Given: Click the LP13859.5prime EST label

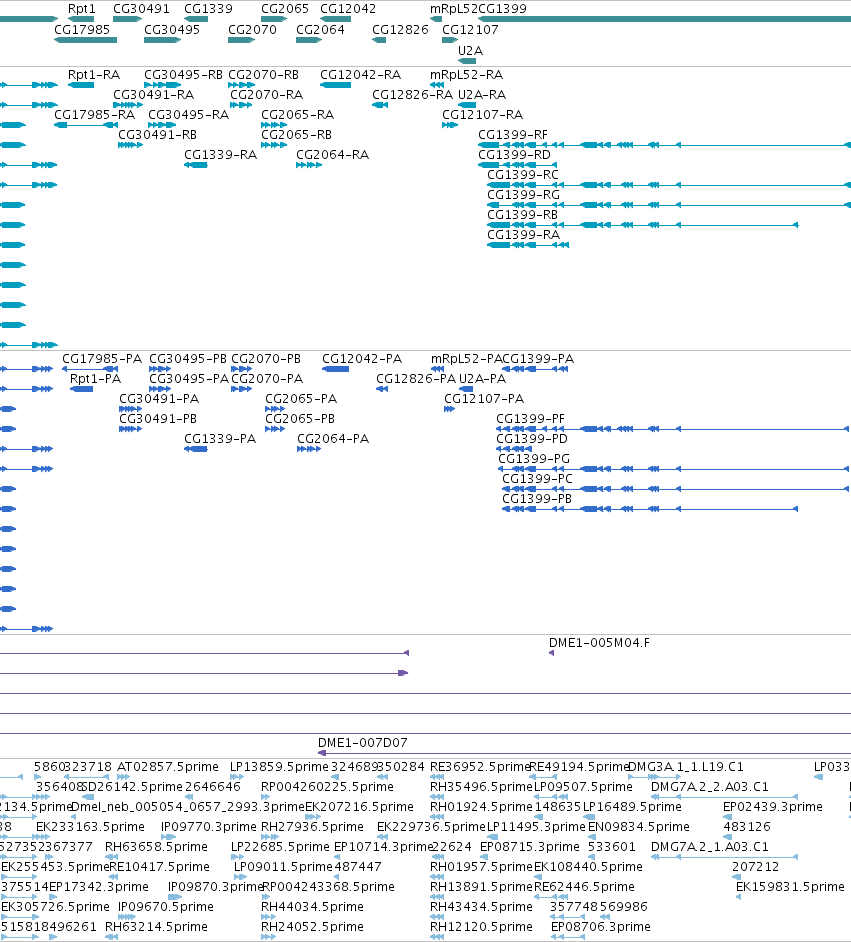Looking at the screenshot, I should click(279, 767).
